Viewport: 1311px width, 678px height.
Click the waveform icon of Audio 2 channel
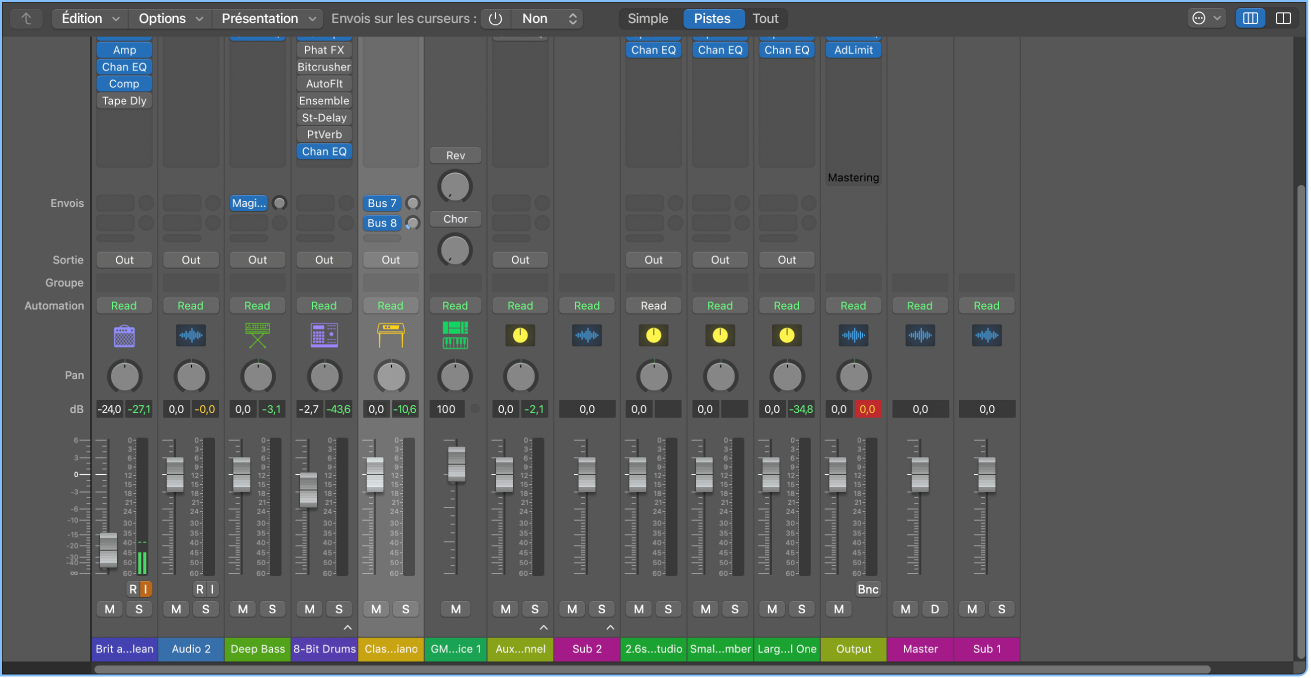click(191, 336)
